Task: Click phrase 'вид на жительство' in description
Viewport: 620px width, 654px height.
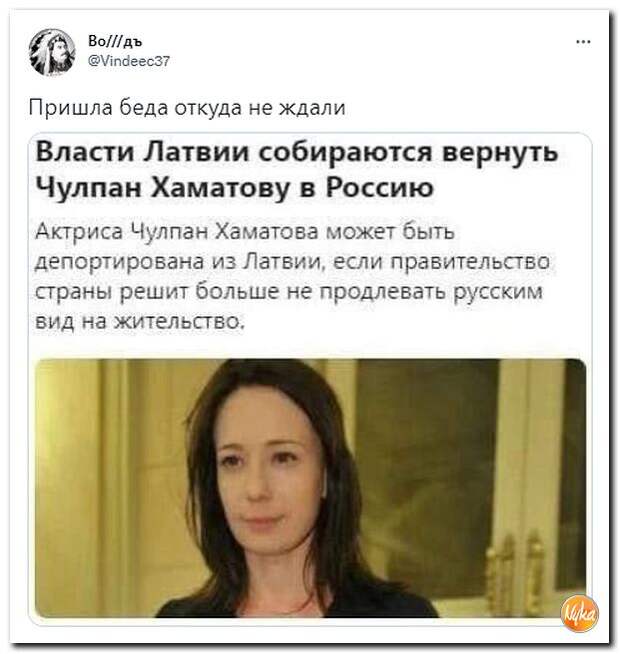Action: (139, 322)
